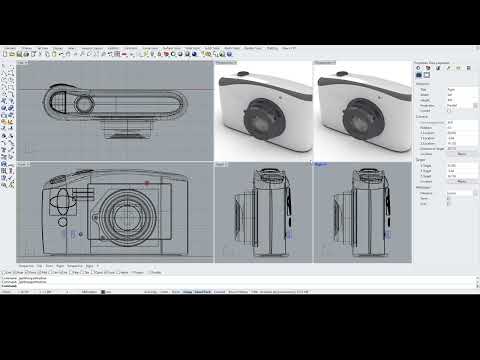The image size is (480, 360).
Task: Click the Lens length input field
Action: coord(462,122)
